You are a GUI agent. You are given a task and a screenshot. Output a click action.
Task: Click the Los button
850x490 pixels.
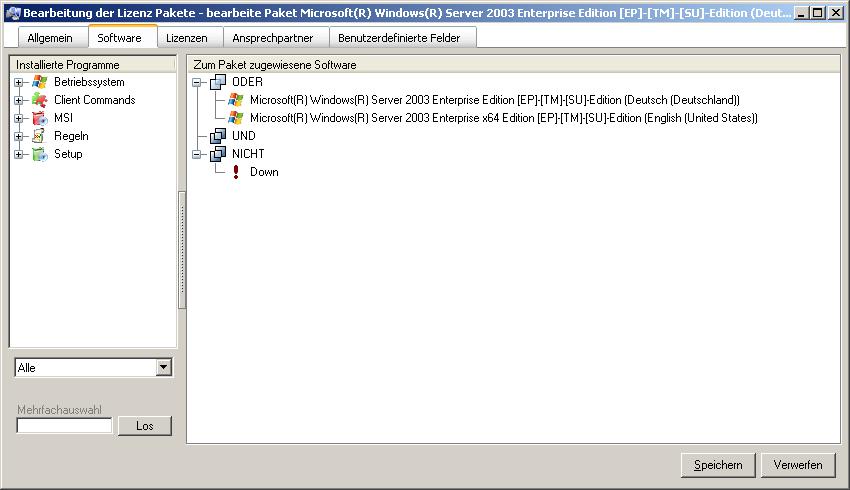[145, 426]
